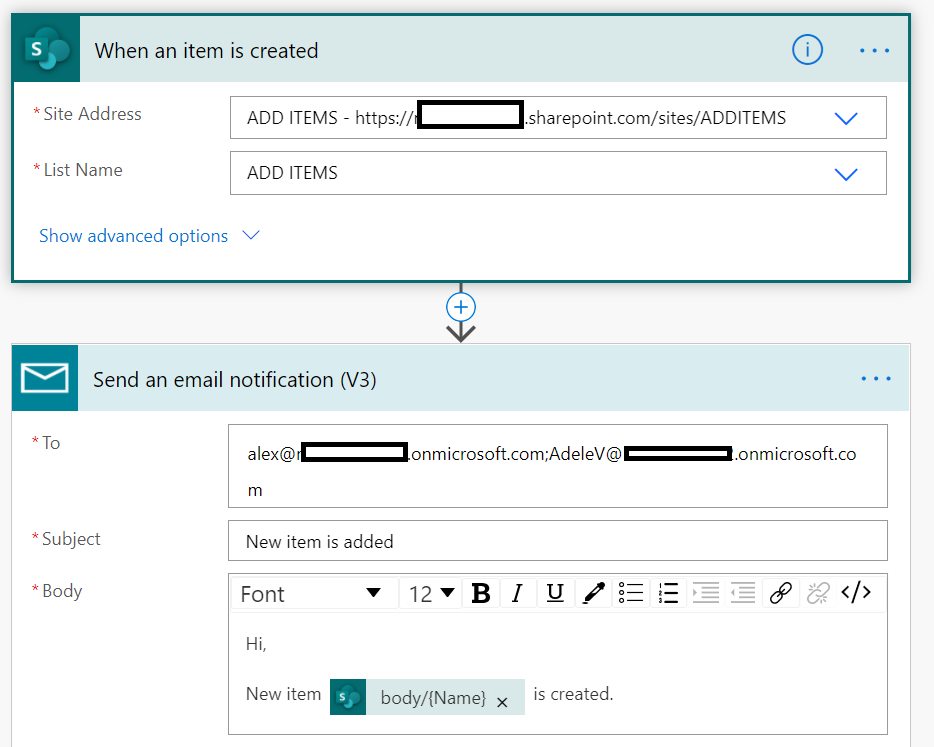This screenshot has height=747, width=934.
Task: Click the Hi, line in email body
Action: (256, 644)
